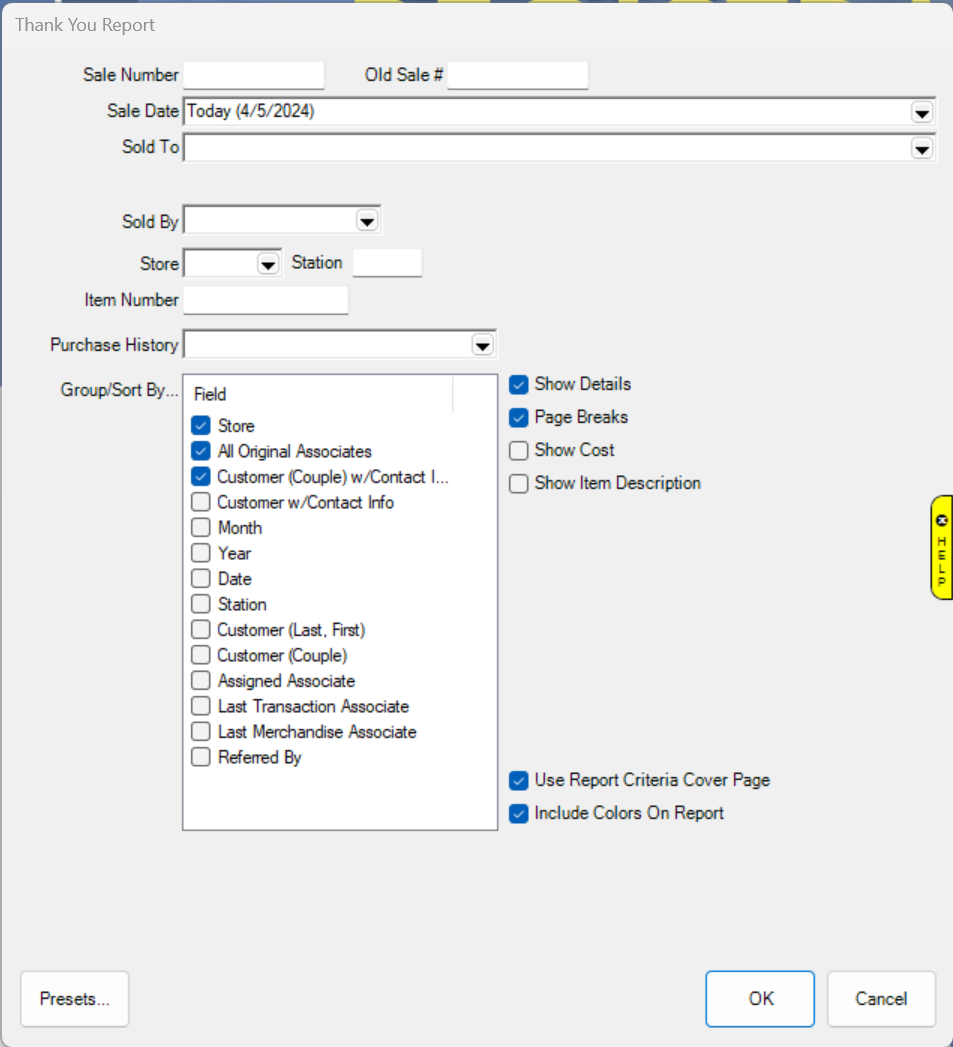Uncheck Include Colors On Report
Viewport: 953px width, 1047px height.
point(519,814)
